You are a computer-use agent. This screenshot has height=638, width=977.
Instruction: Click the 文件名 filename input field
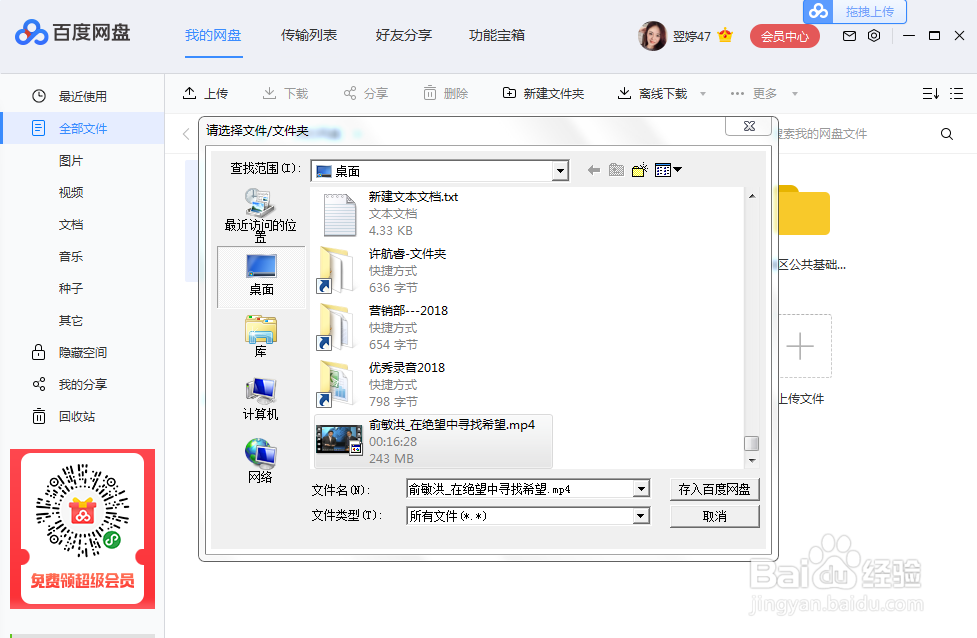[520, 489]
